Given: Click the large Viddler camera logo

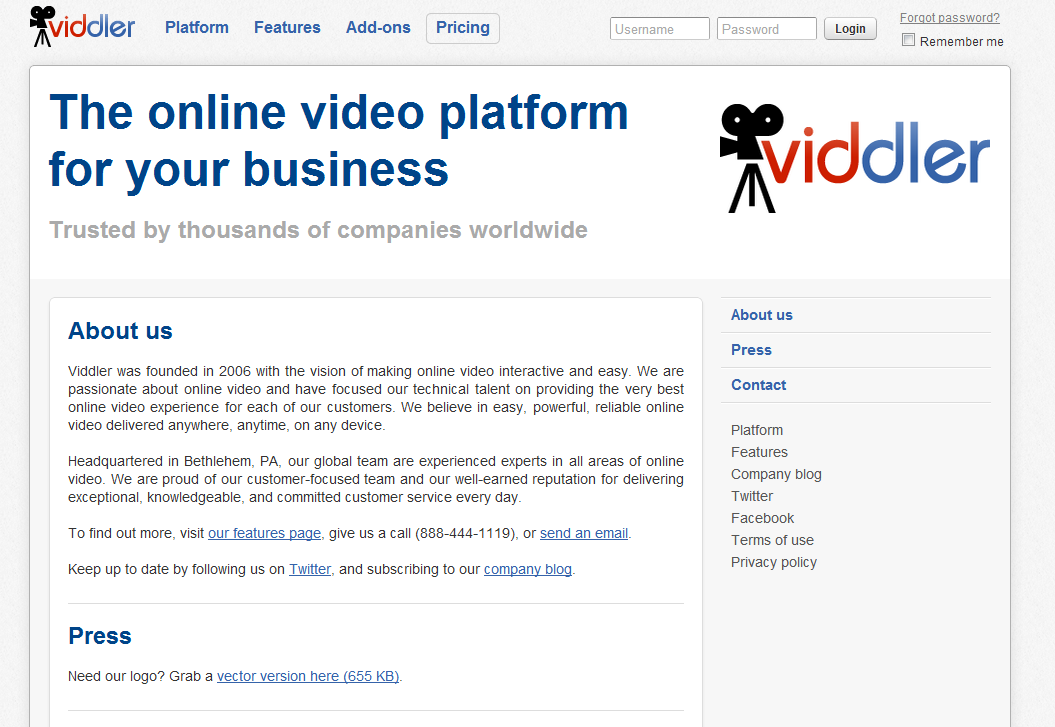Looking at the screenshot, I should [854, 159].
